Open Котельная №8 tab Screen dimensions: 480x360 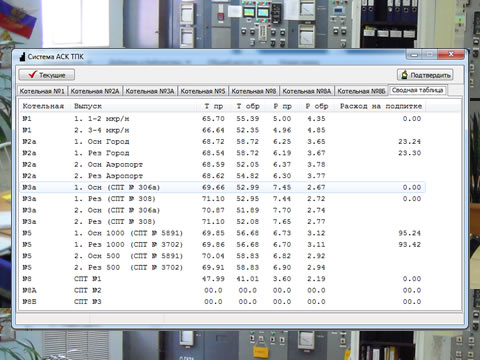coord(254,91)
